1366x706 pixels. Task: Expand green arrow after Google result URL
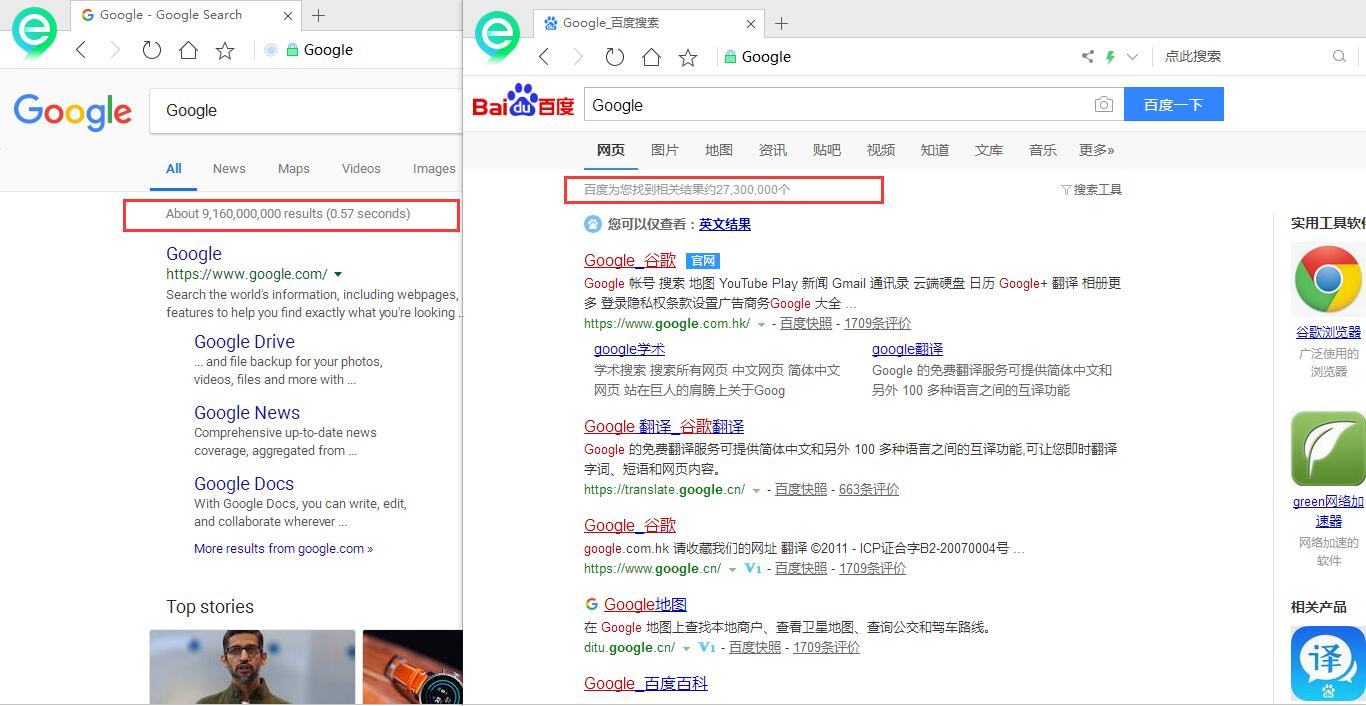(x=338, y=274)
